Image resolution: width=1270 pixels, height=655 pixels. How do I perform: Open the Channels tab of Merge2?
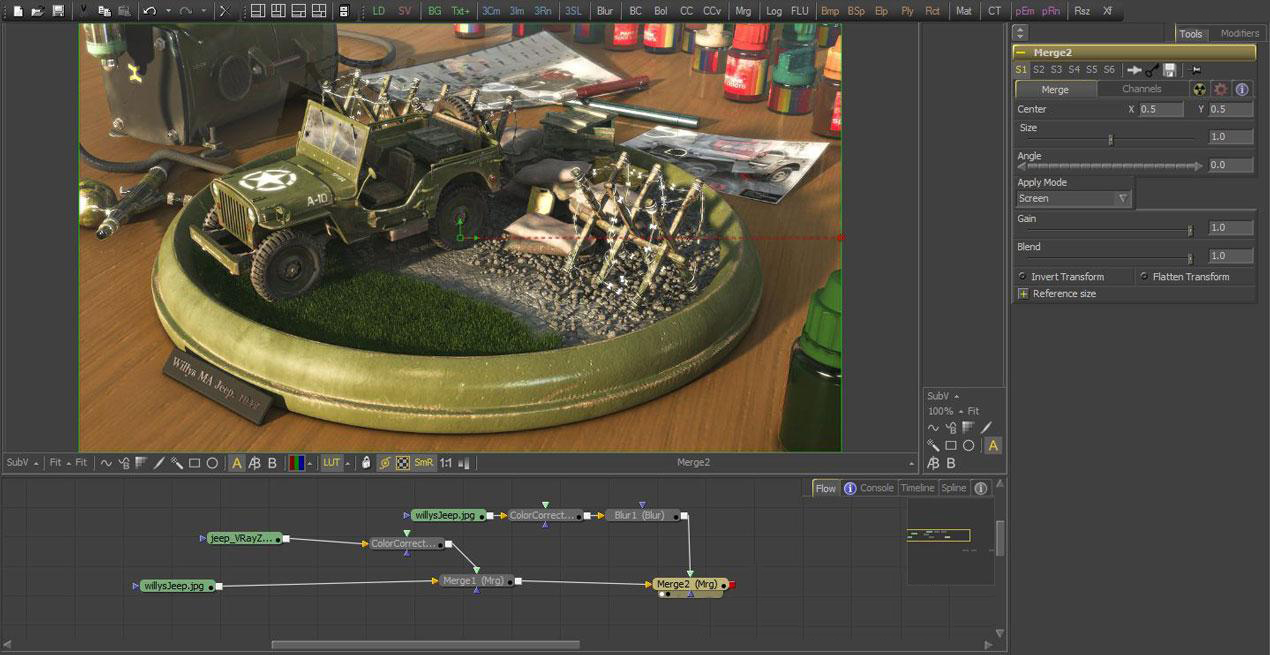1141,89
